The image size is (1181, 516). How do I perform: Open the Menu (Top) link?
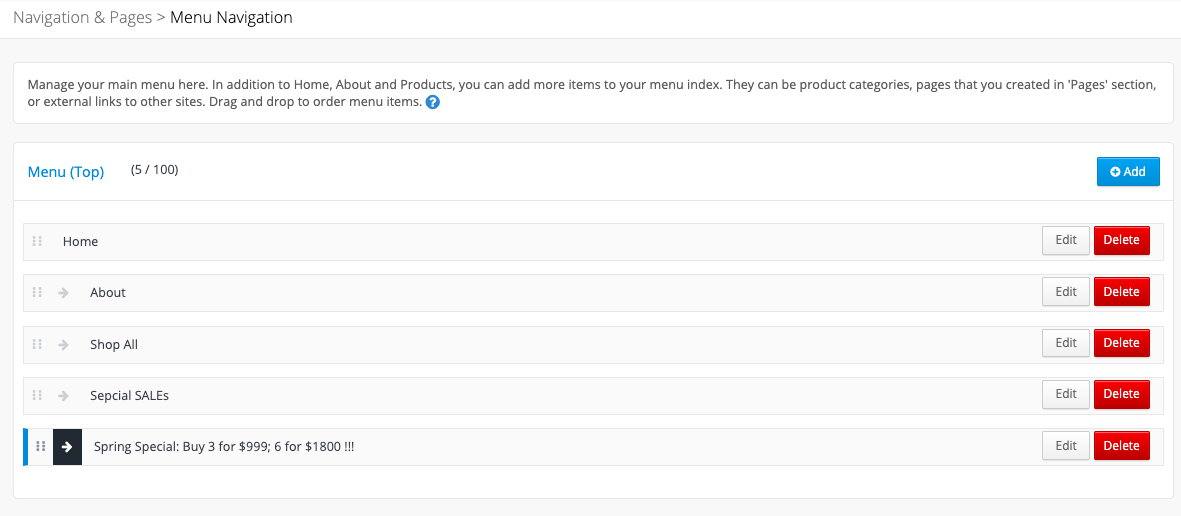[66, 172]
